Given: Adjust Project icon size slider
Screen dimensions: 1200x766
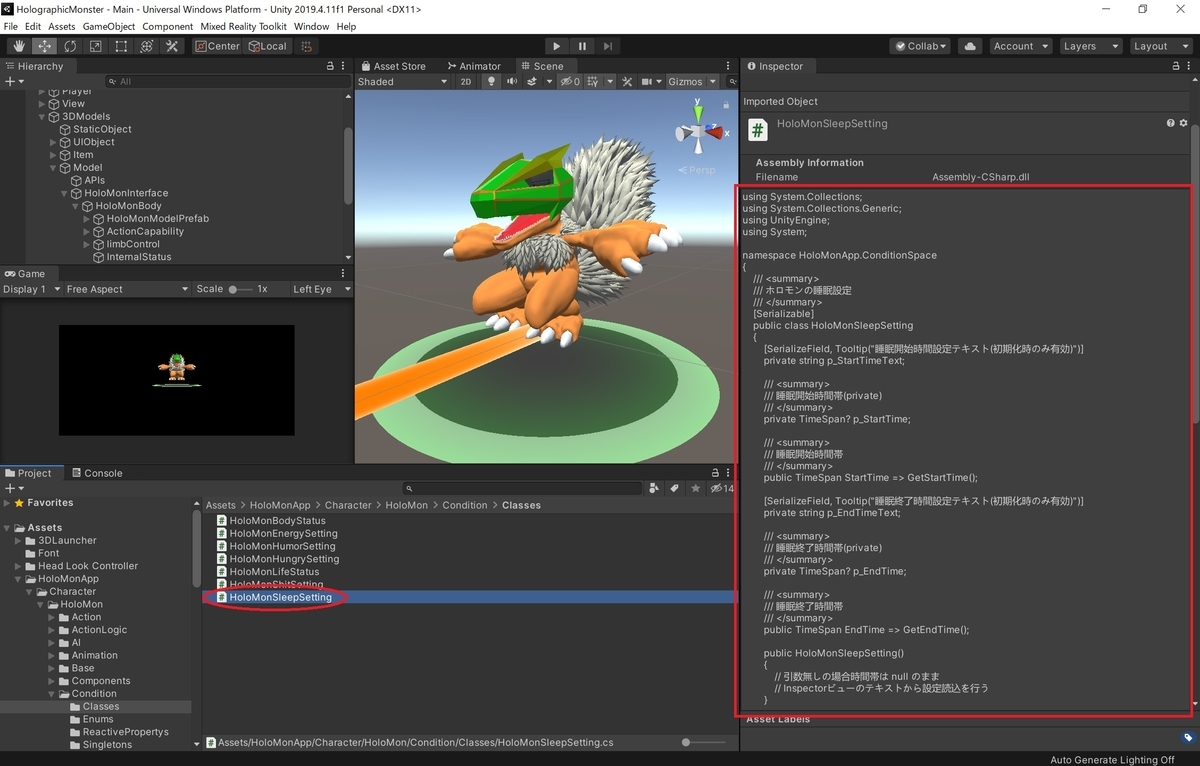Looking at the screenshot, I should (705, 743).
